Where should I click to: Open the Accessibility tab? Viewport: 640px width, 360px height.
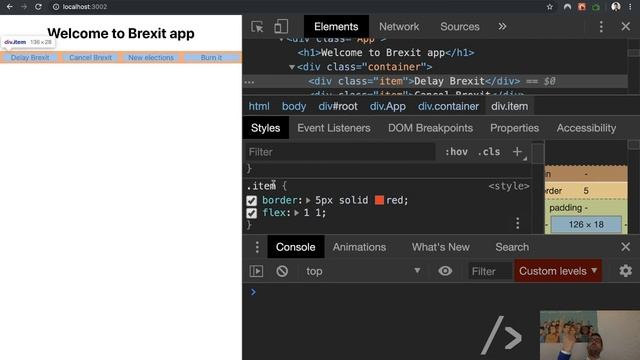(x=586, y=128)
